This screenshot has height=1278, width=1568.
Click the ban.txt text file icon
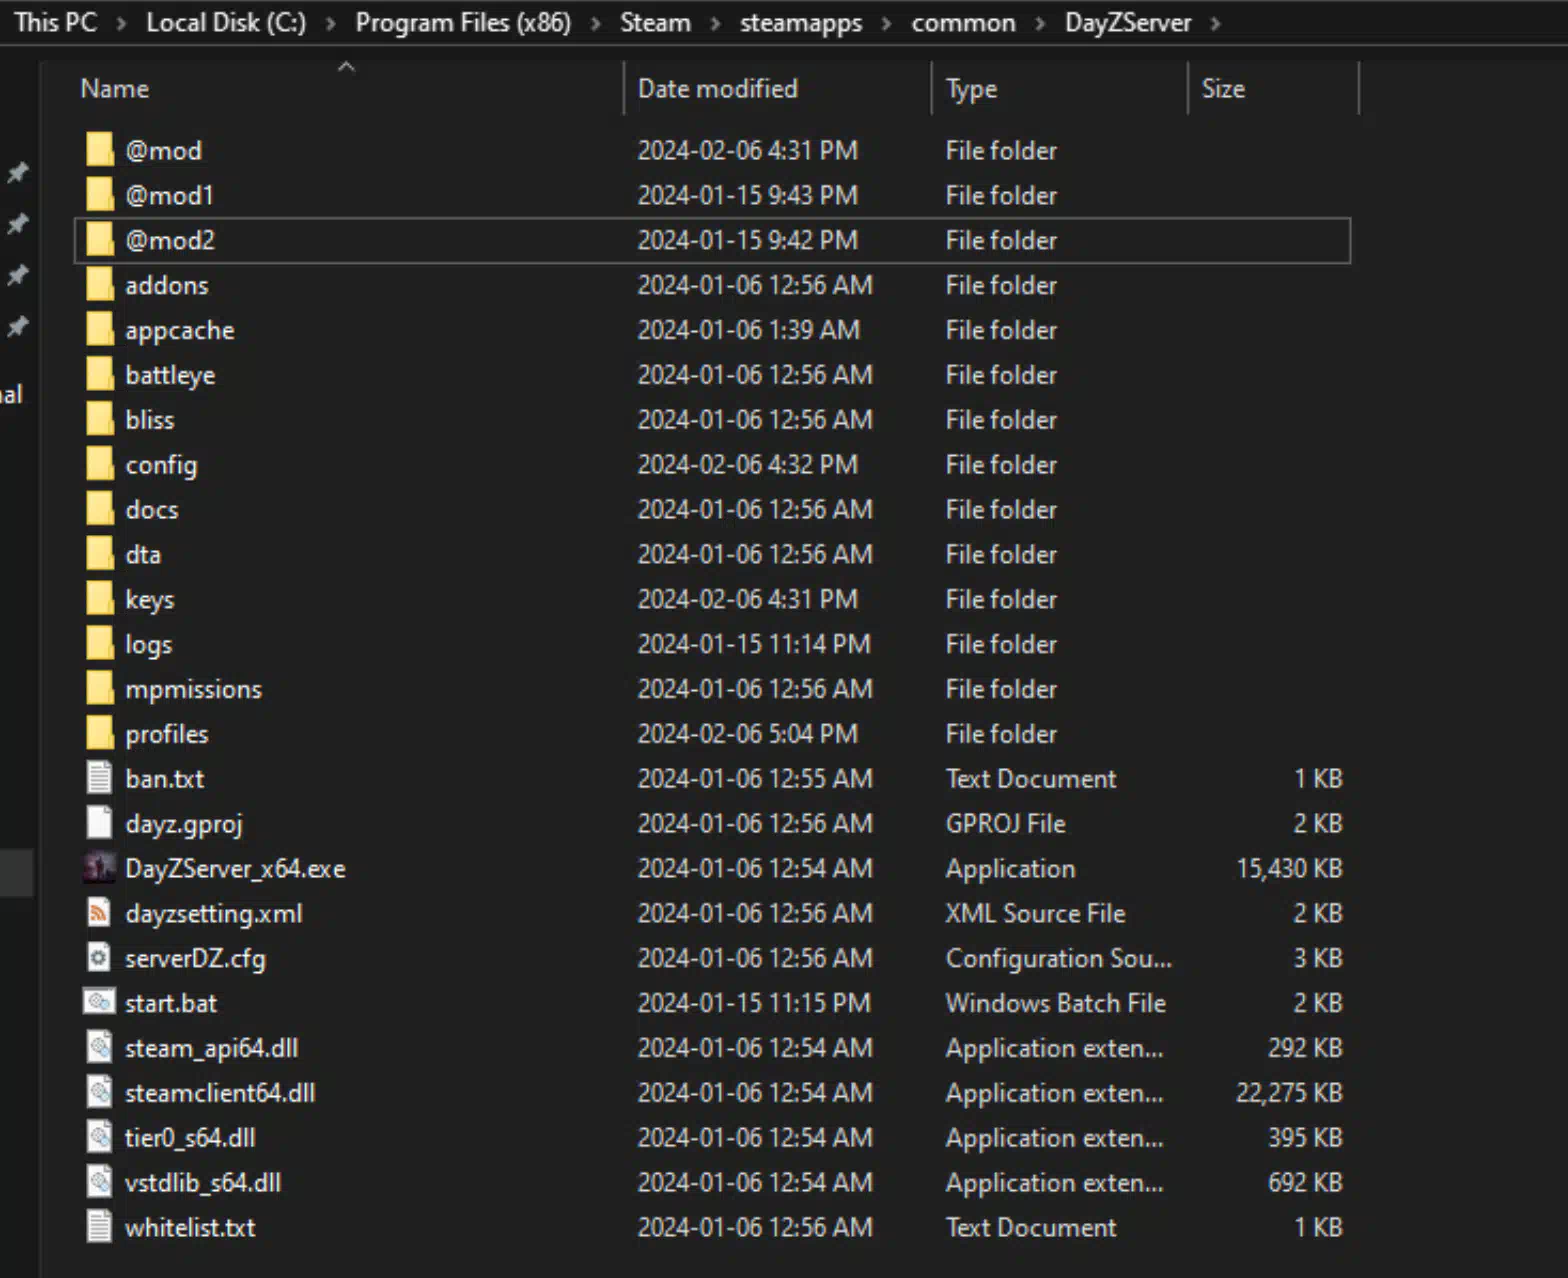point(99,778)
